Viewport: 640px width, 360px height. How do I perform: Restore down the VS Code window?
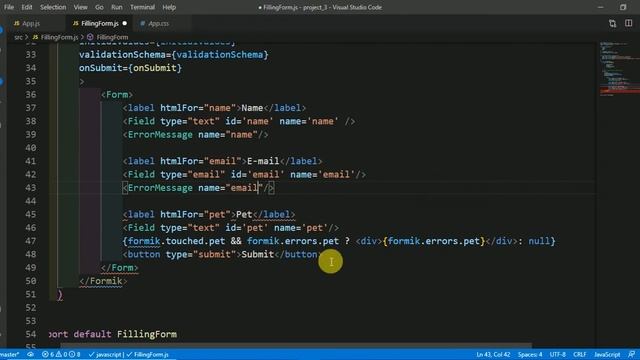click(x=623, y=7)
